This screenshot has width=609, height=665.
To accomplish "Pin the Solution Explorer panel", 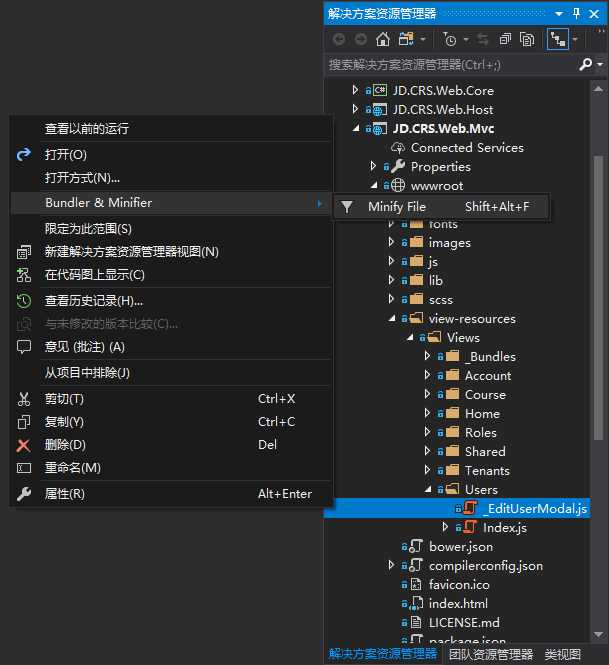I will (x=576, y=14).
